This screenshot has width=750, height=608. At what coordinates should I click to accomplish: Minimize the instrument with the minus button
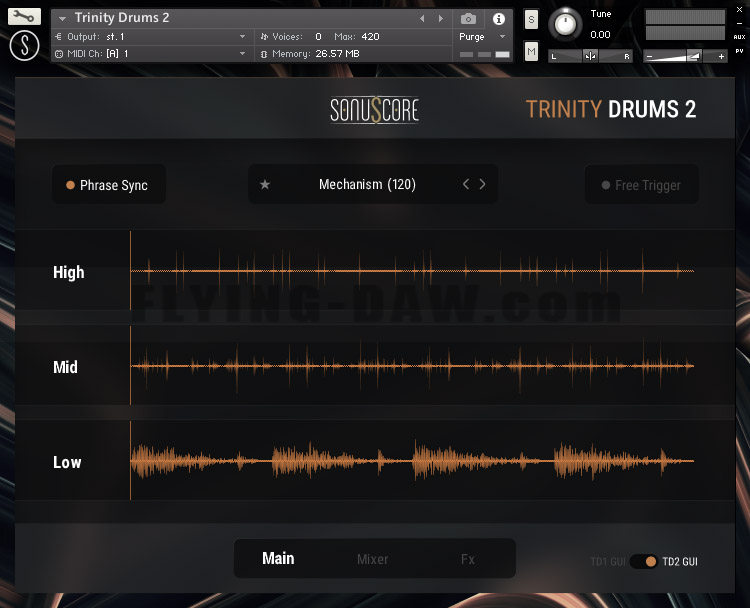coord(739,23)
